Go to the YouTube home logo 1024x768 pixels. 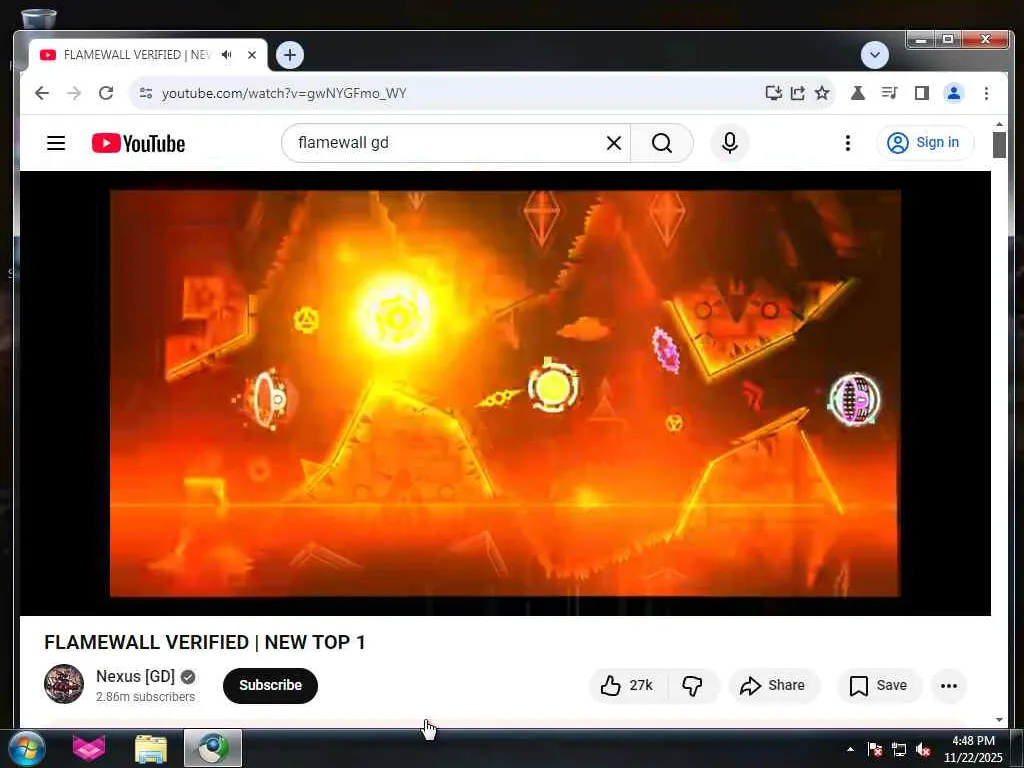click(138, 143)
